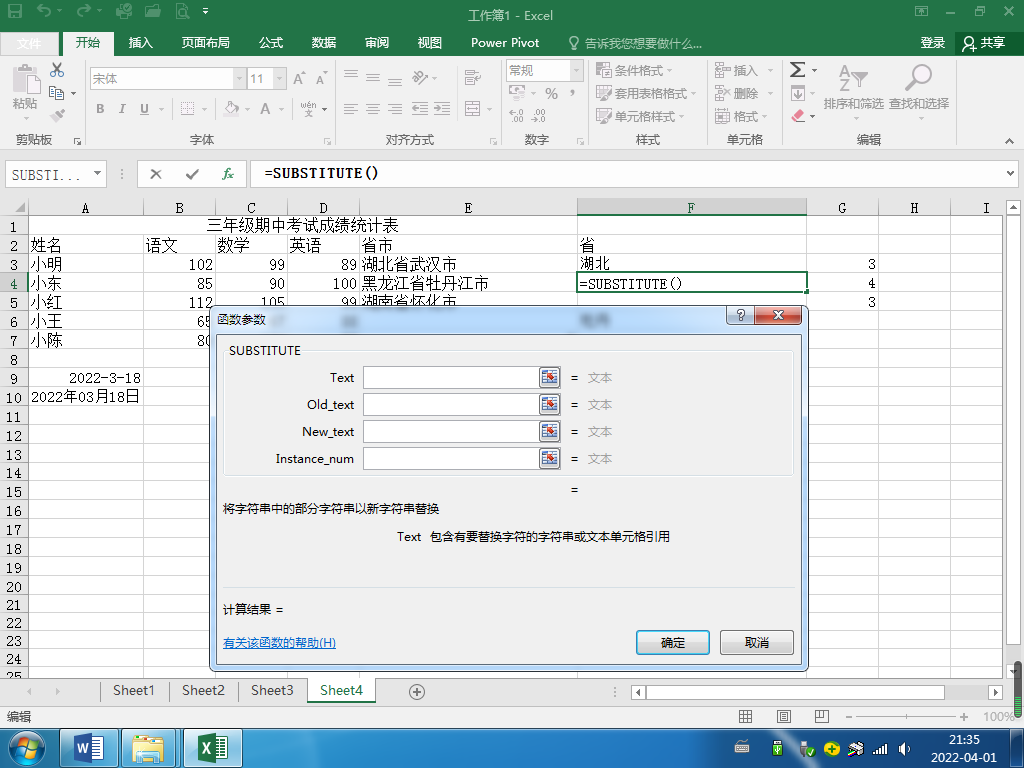Click the range selector icon for New_text
This screenshot has height=768, width=1024.
(550, 431)
